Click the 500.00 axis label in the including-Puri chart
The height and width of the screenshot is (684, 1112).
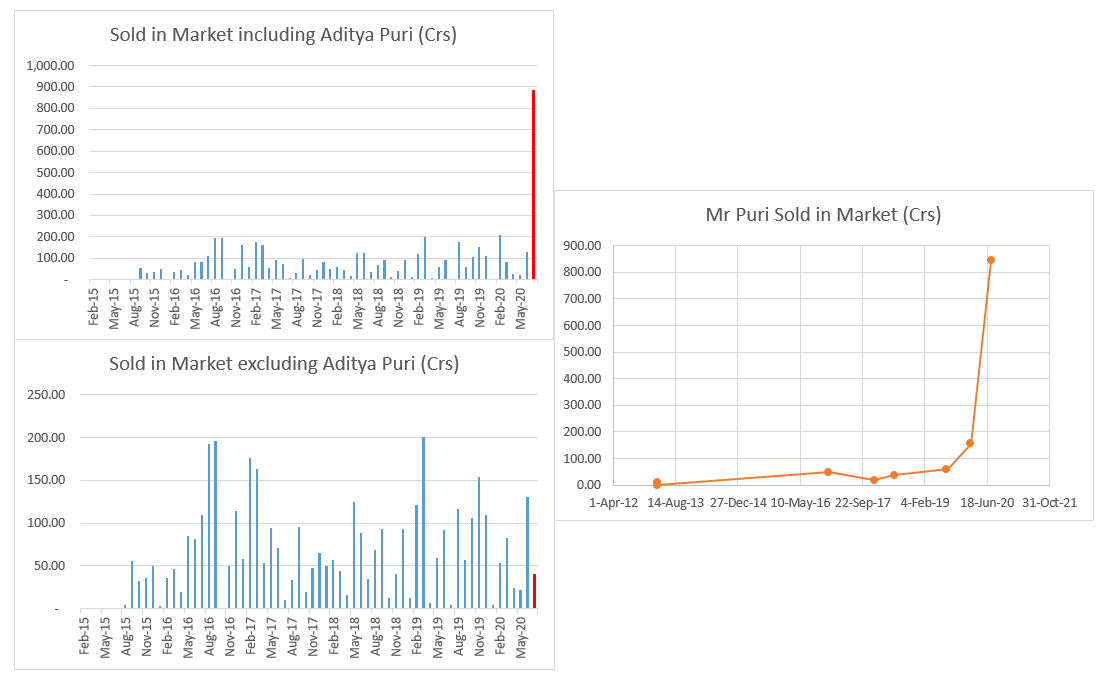55,172
